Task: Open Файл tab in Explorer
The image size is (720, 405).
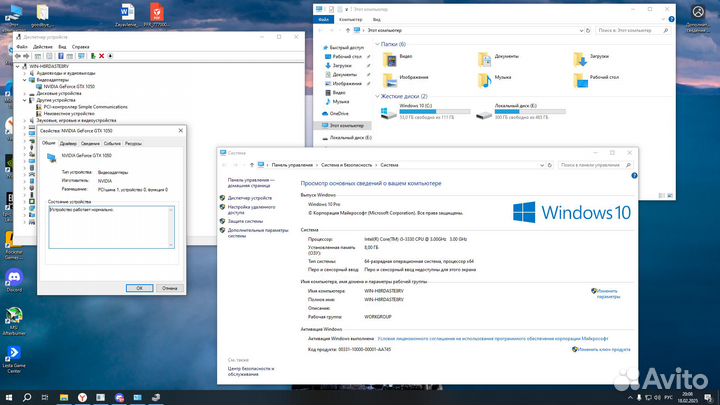Action: pyautogui.click(x=323, y=20)
